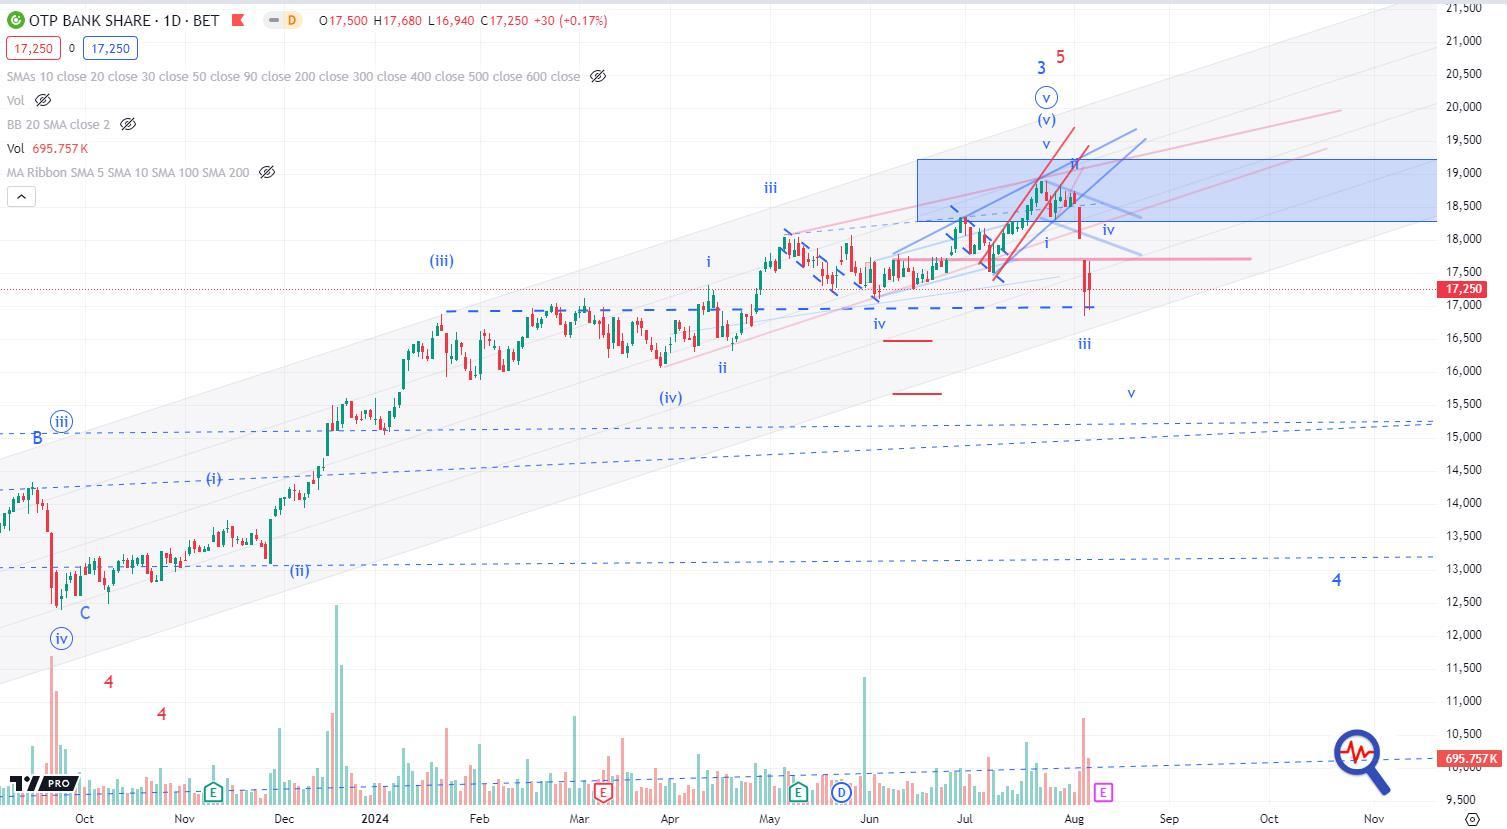Collapse the indicator legend
This screenshot has width=1507, height=829.
coord(19,196)
